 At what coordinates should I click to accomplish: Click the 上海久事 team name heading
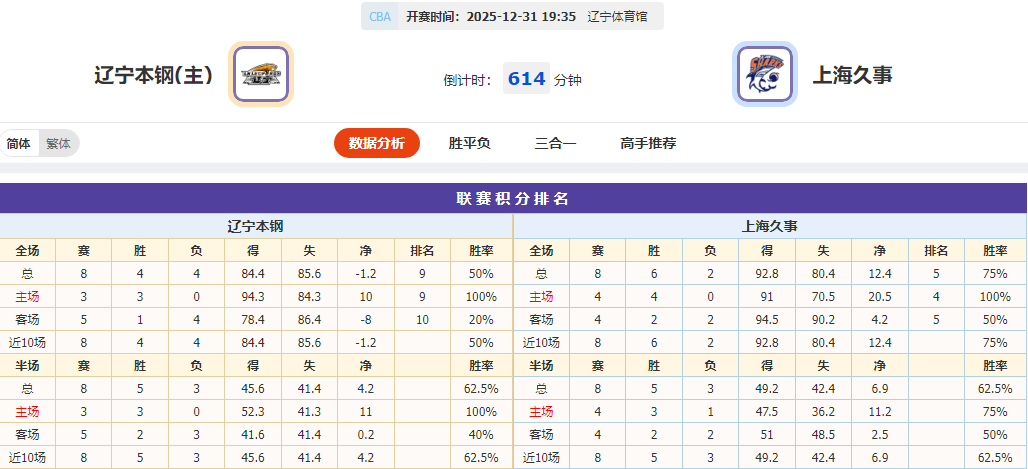(x=852, y=75)
